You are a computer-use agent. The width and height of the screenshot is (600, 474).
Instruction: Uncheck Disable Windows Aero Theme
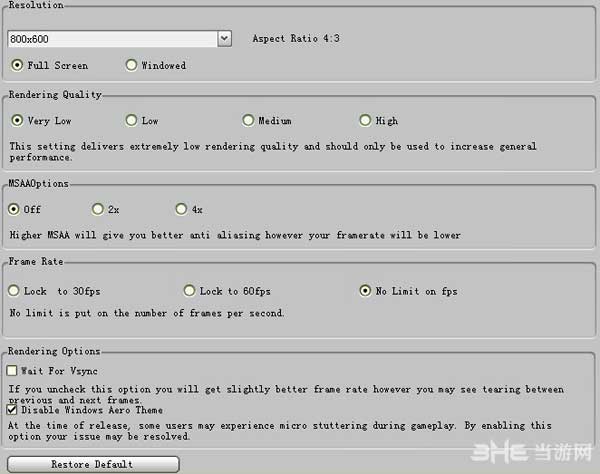tap(12, 410)
